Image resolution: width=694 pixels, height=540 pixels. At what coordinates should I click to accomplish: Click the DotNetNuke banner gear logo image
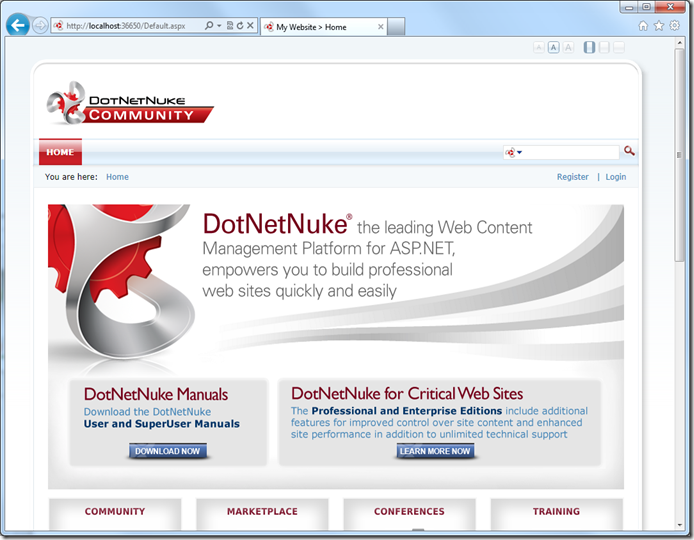(120, 281)
